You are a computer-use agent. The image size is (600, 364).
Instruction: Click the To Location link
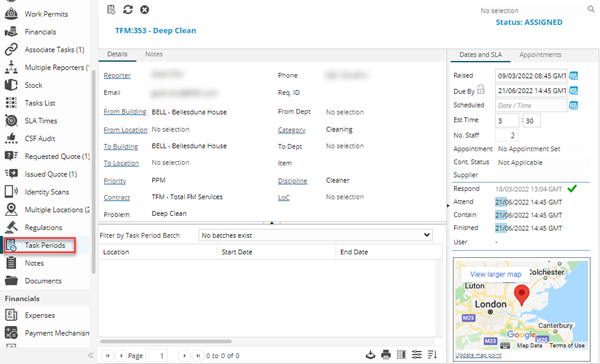coord(121,163)
